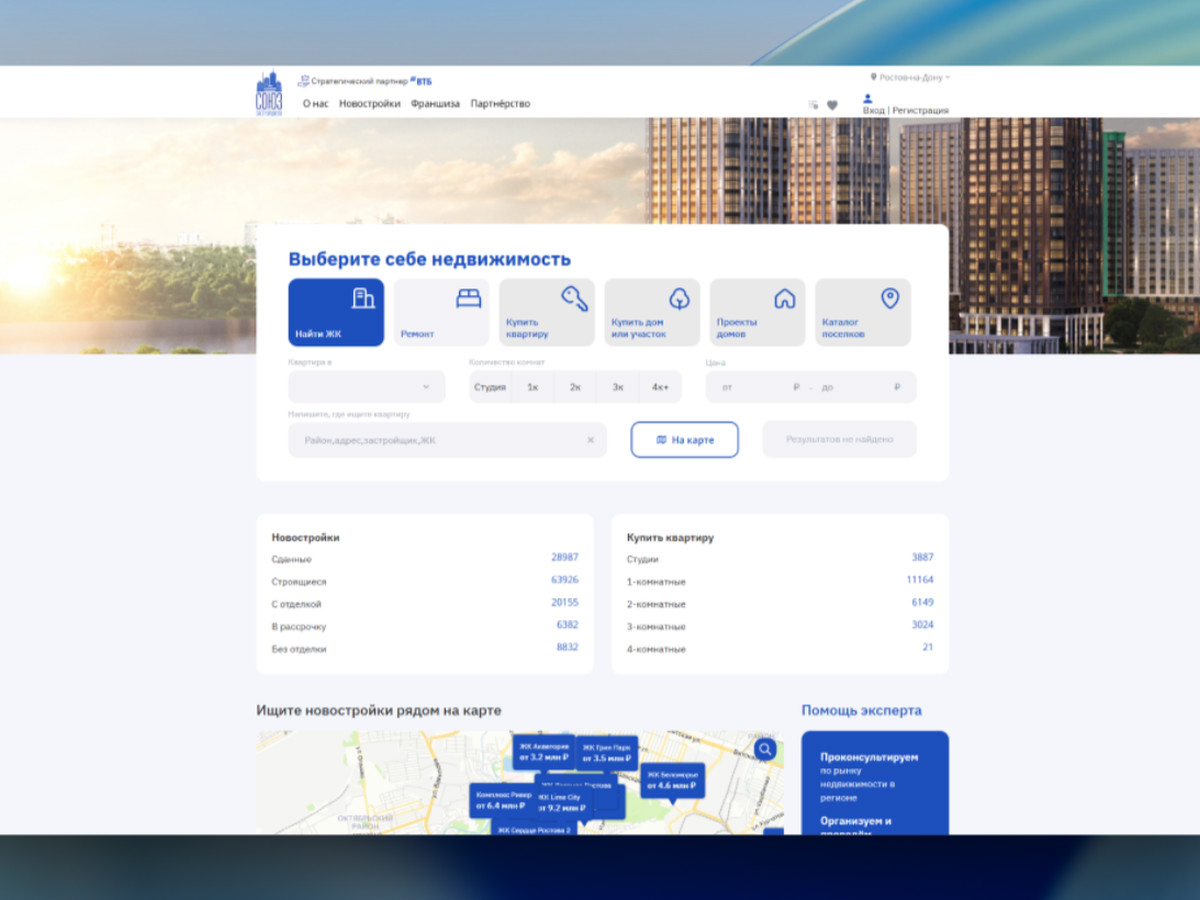Click the Союз site logo
This screenshot has width=1200, height=900.
point(269,93)
